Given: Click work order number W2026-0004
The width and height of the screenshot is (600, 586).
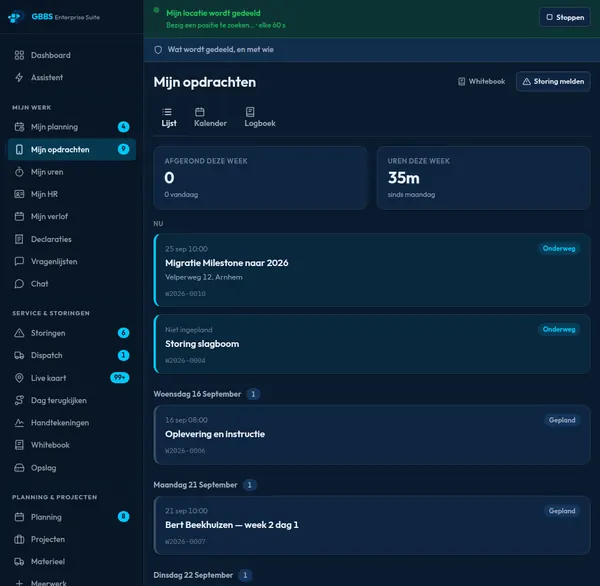Looking at the screenshot, I should 185,361.
